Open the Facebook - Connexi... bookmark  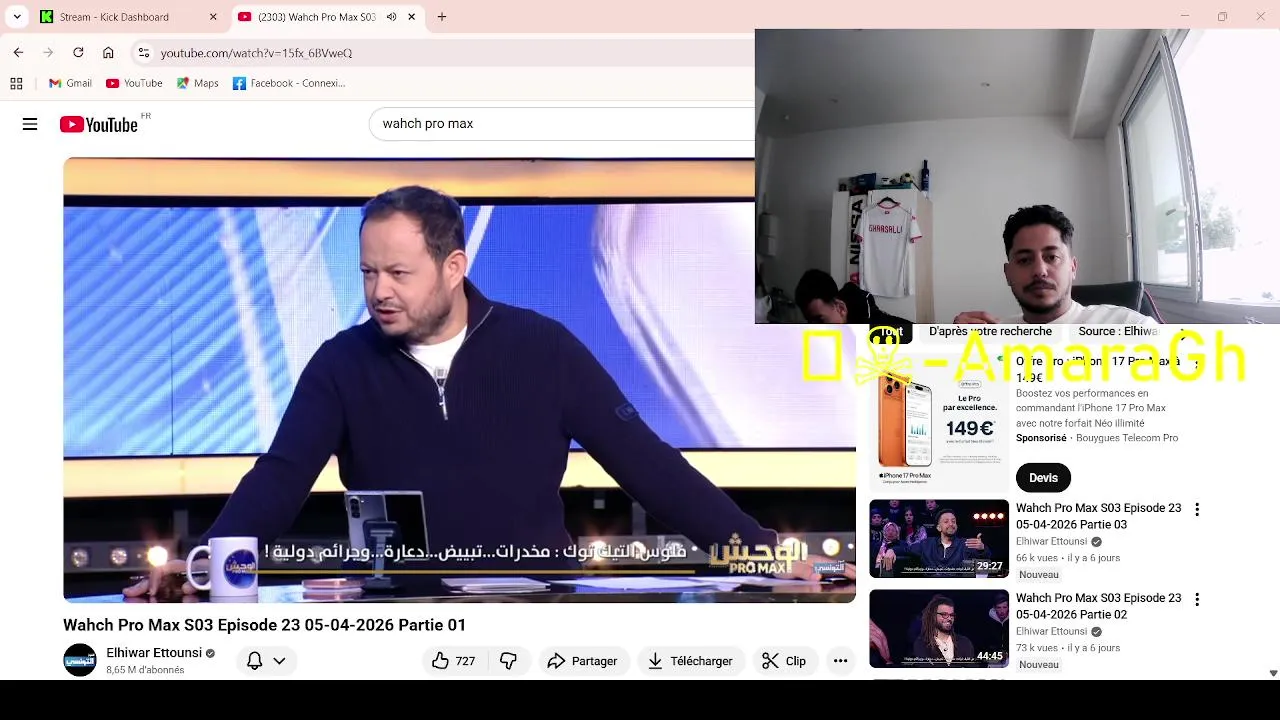pos(289,83)
